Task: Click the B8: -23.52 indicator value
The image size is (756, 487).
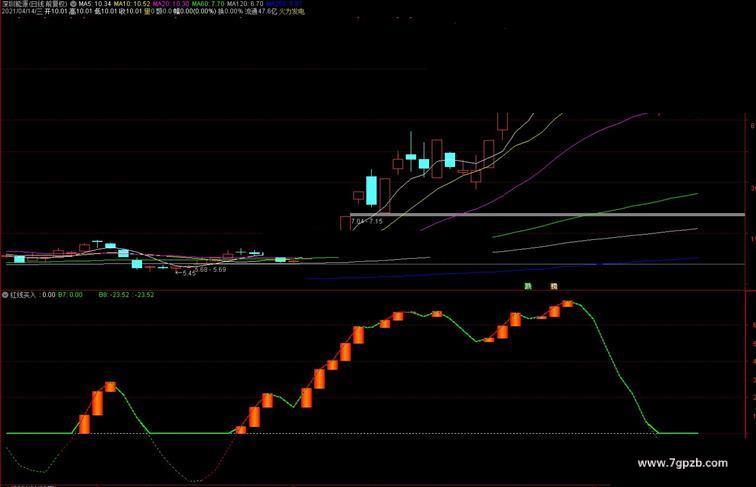Action: pyautogui.click(x=114, y=295)
